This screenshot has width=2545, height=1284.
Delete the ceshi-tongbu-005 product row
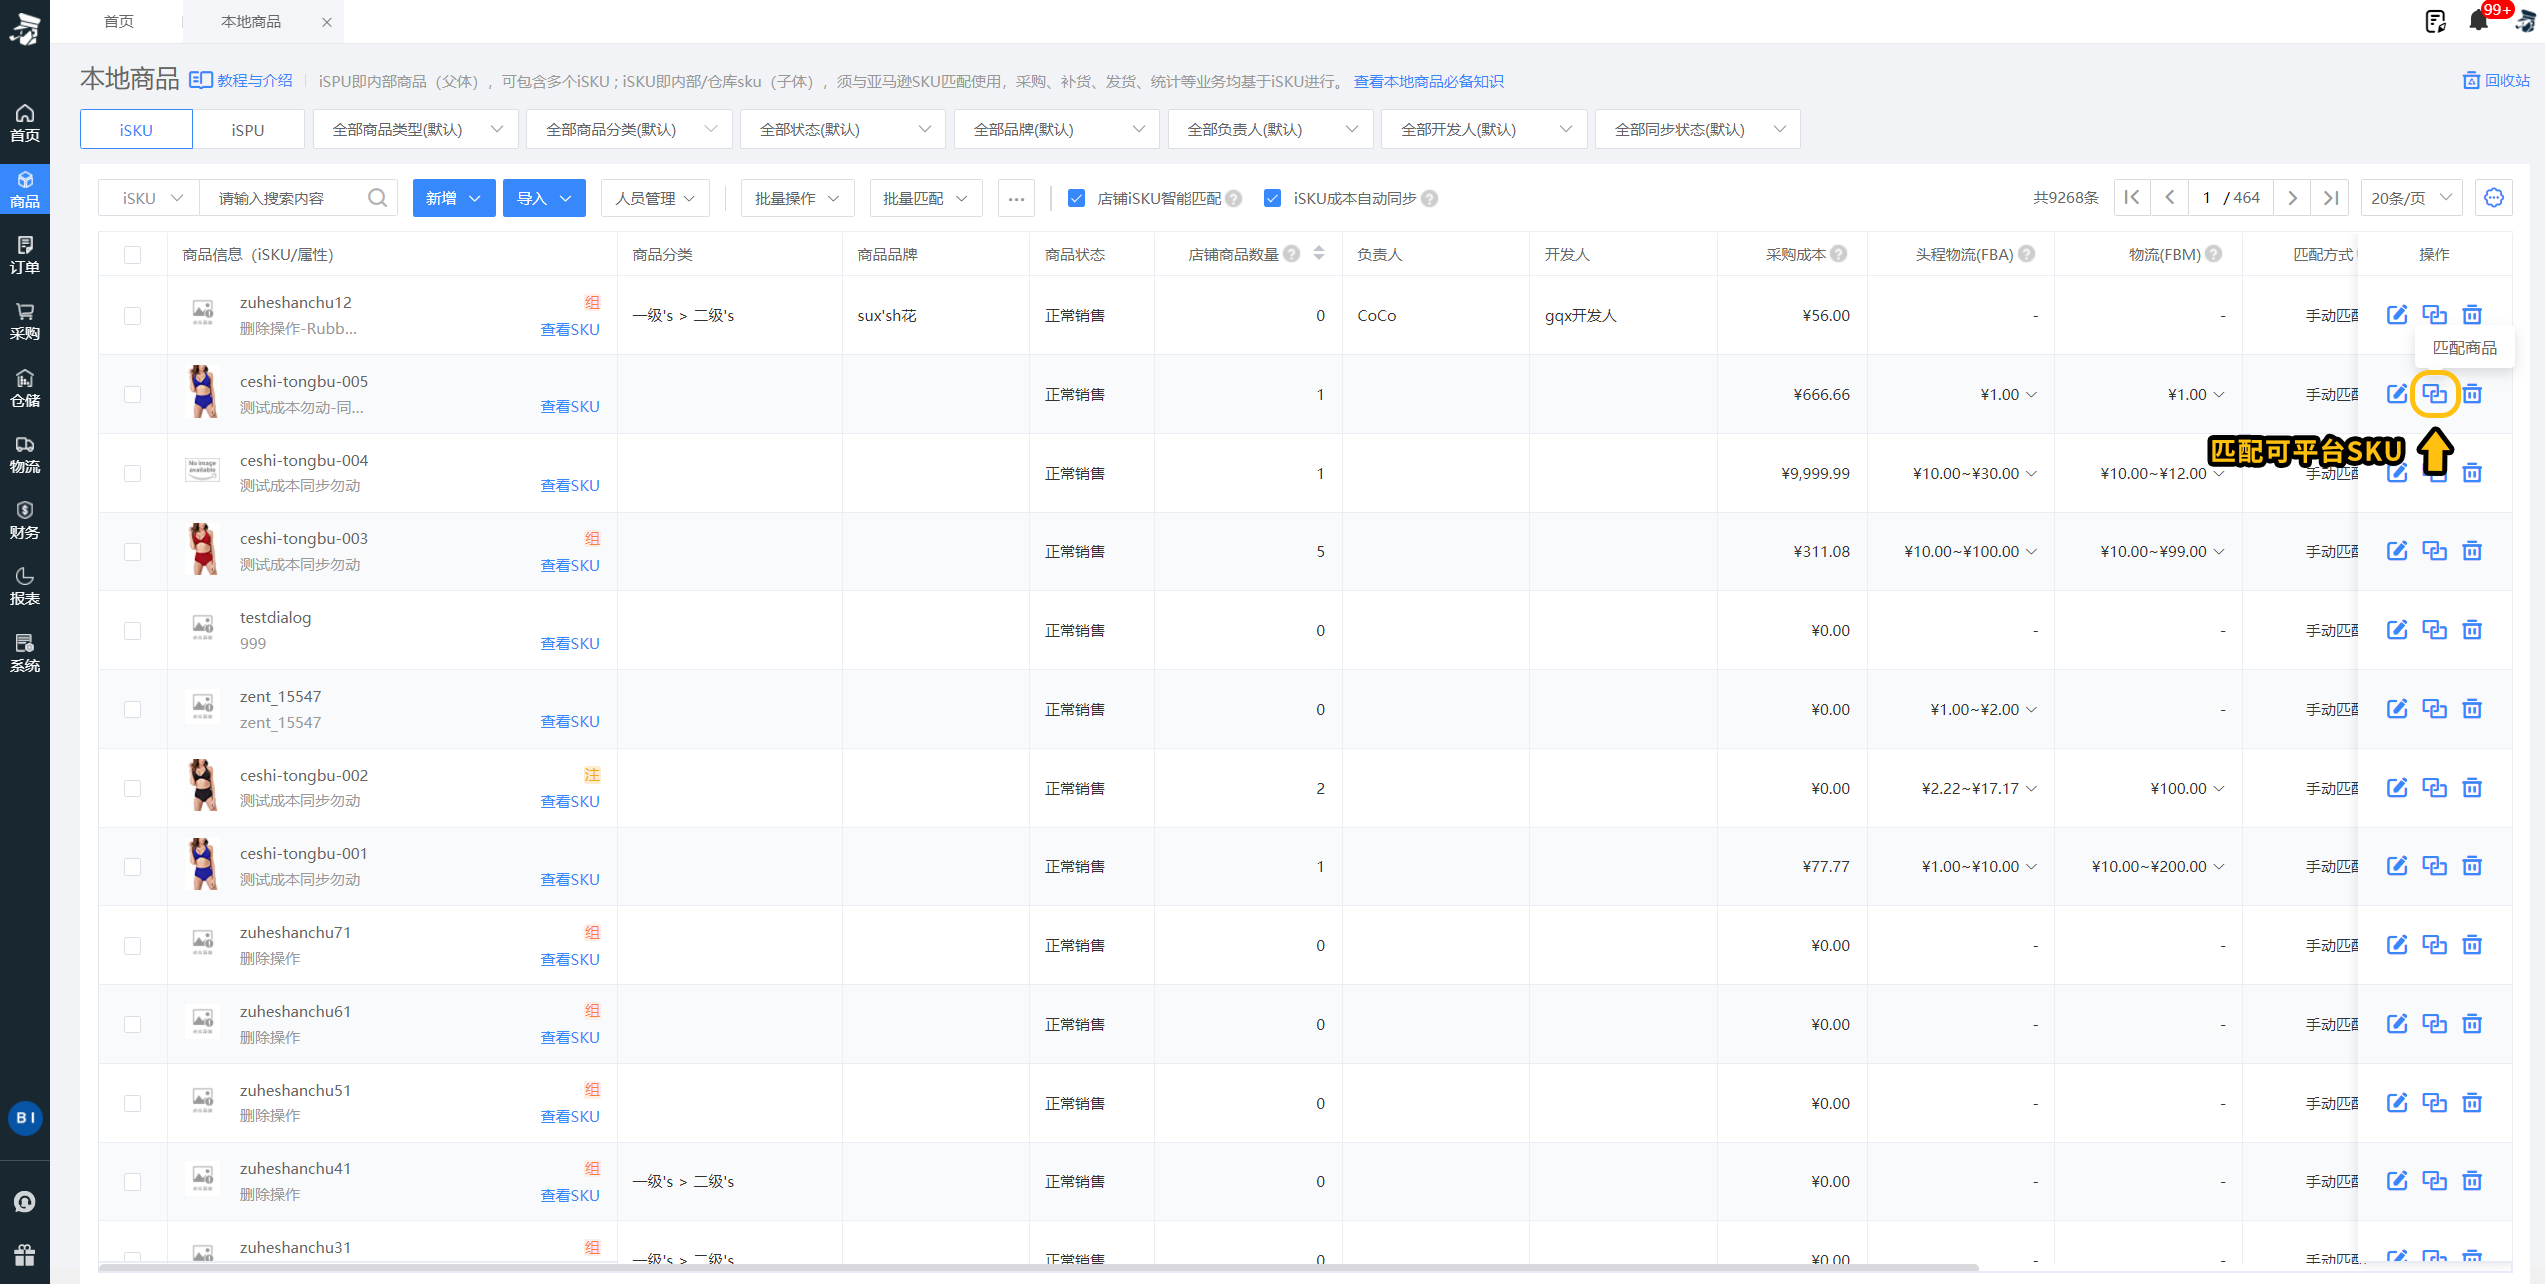[x=2472, y=394]
